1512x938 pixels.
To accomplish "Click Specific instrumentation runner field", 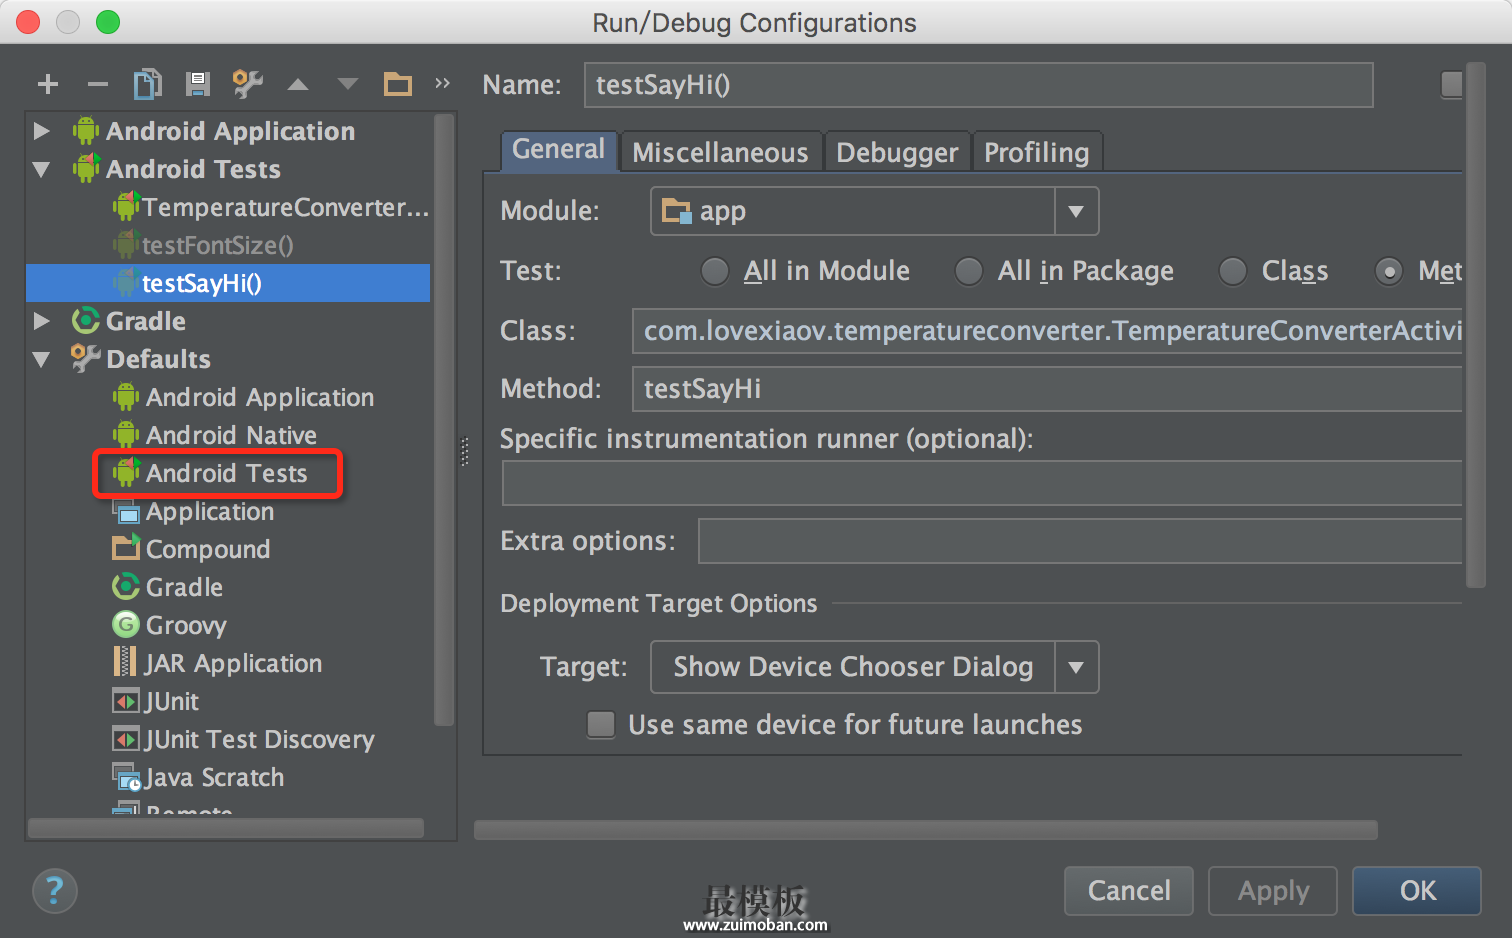I will pyautogui.click(x=982, y=483).
